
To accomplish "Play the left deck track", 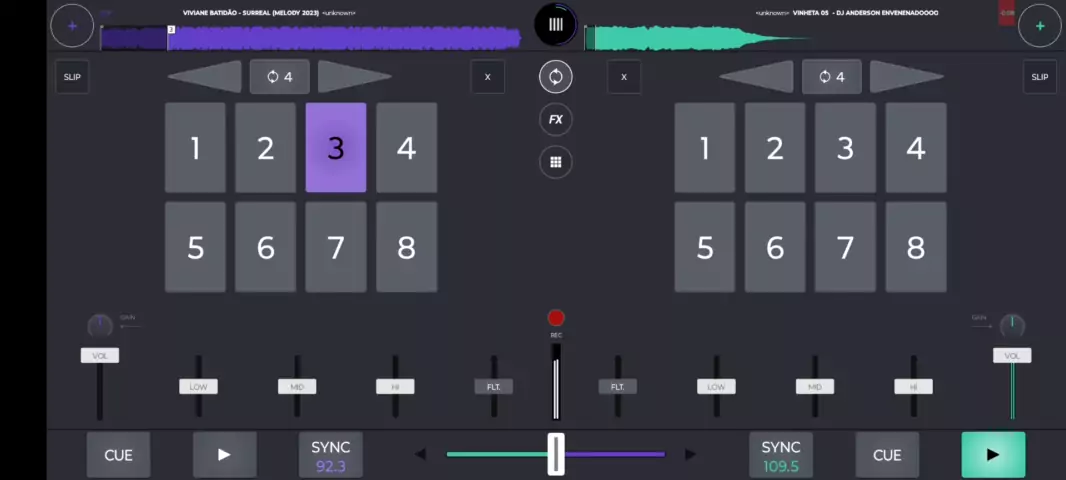I will point(224,455).
